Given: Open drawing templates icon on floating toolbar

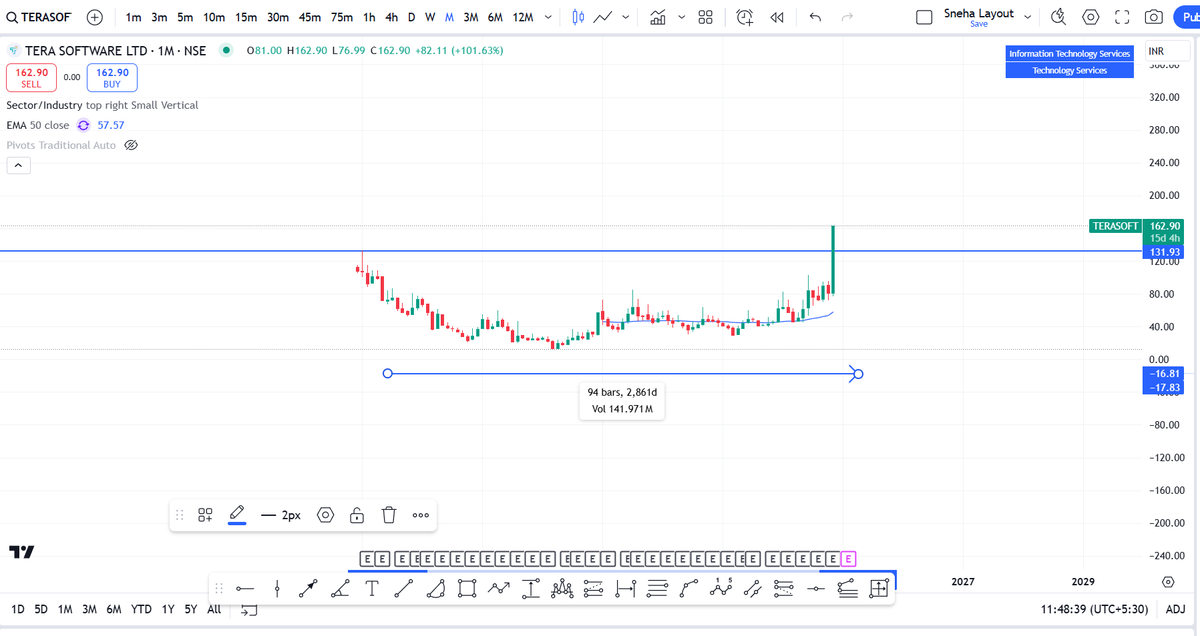Looking at the screenshot, I should (205, 515).
